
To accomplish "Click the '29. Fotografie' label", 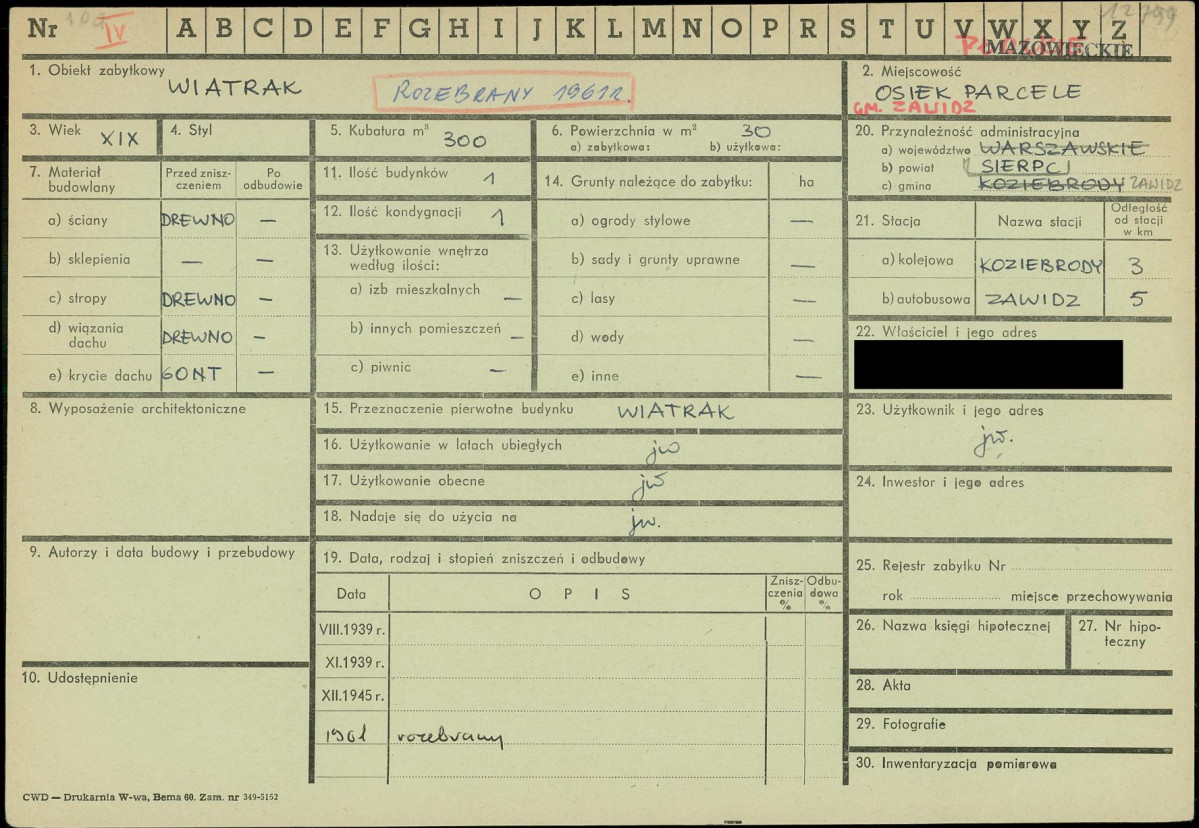I will tap(901, 724).
